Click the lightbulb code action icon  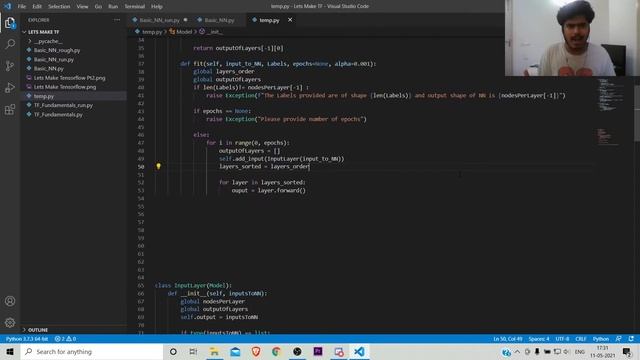158,166
